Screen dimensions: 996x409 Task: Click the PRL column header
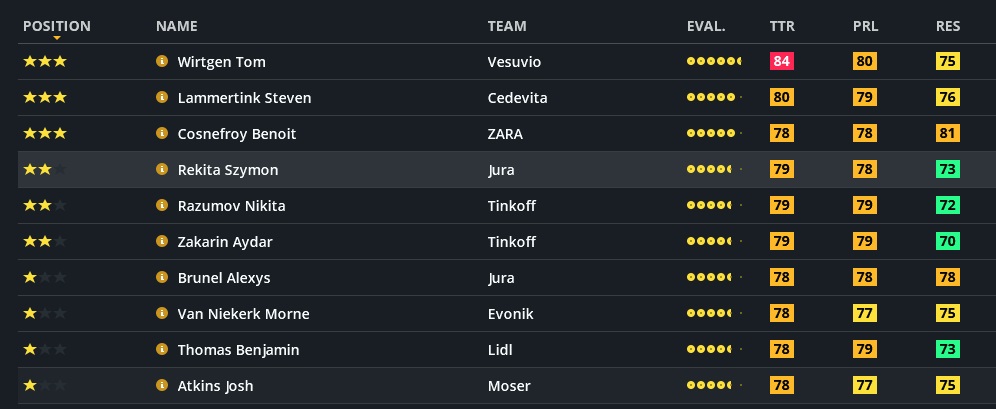[865, 26]
